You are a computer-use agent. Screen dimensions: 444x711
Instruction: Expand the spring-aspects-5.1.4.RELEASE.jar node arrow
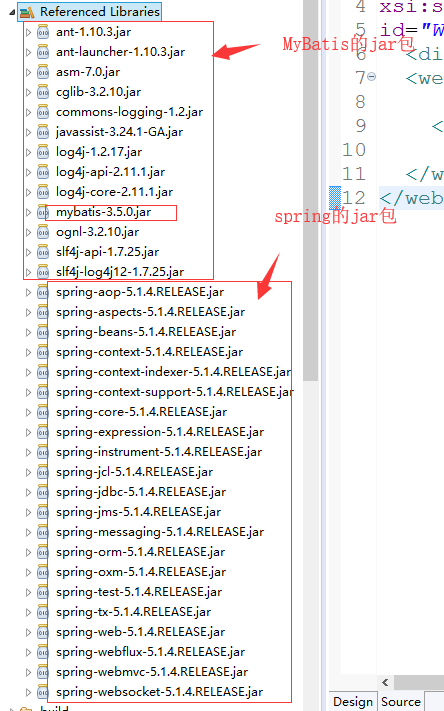28,312
